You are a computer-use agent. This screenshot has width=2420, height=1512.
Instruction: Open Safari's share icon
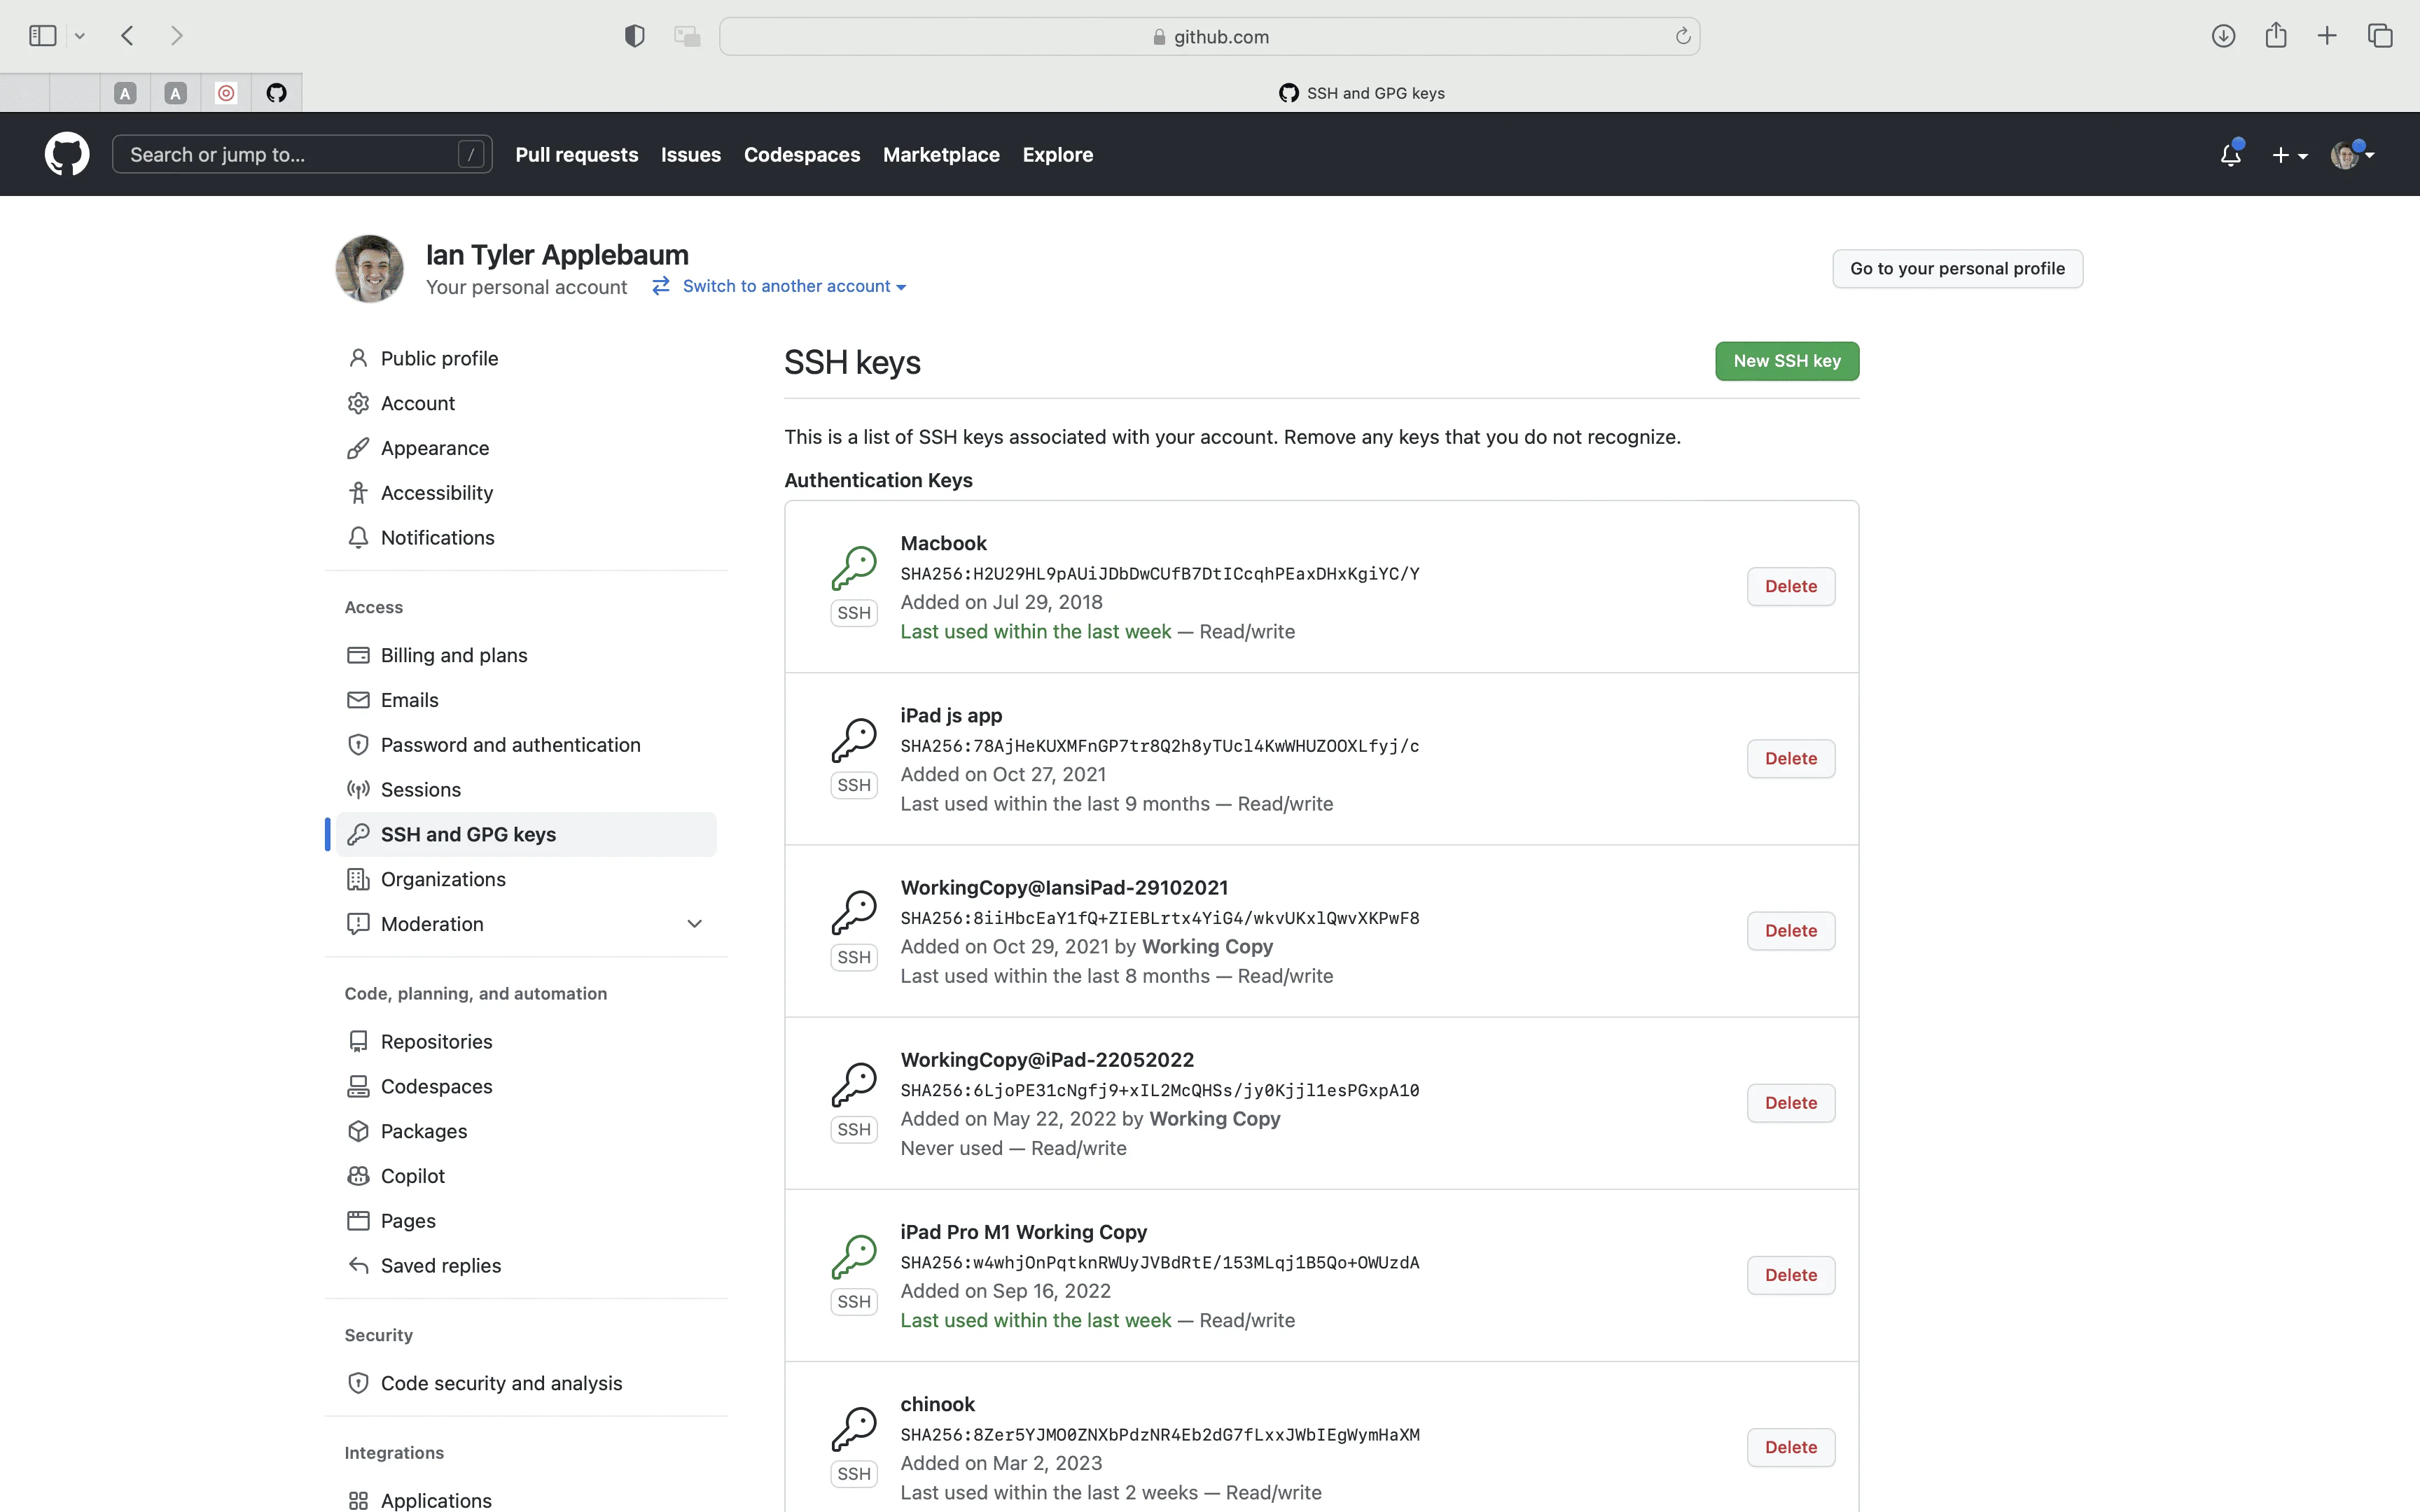pos(2276,36)
